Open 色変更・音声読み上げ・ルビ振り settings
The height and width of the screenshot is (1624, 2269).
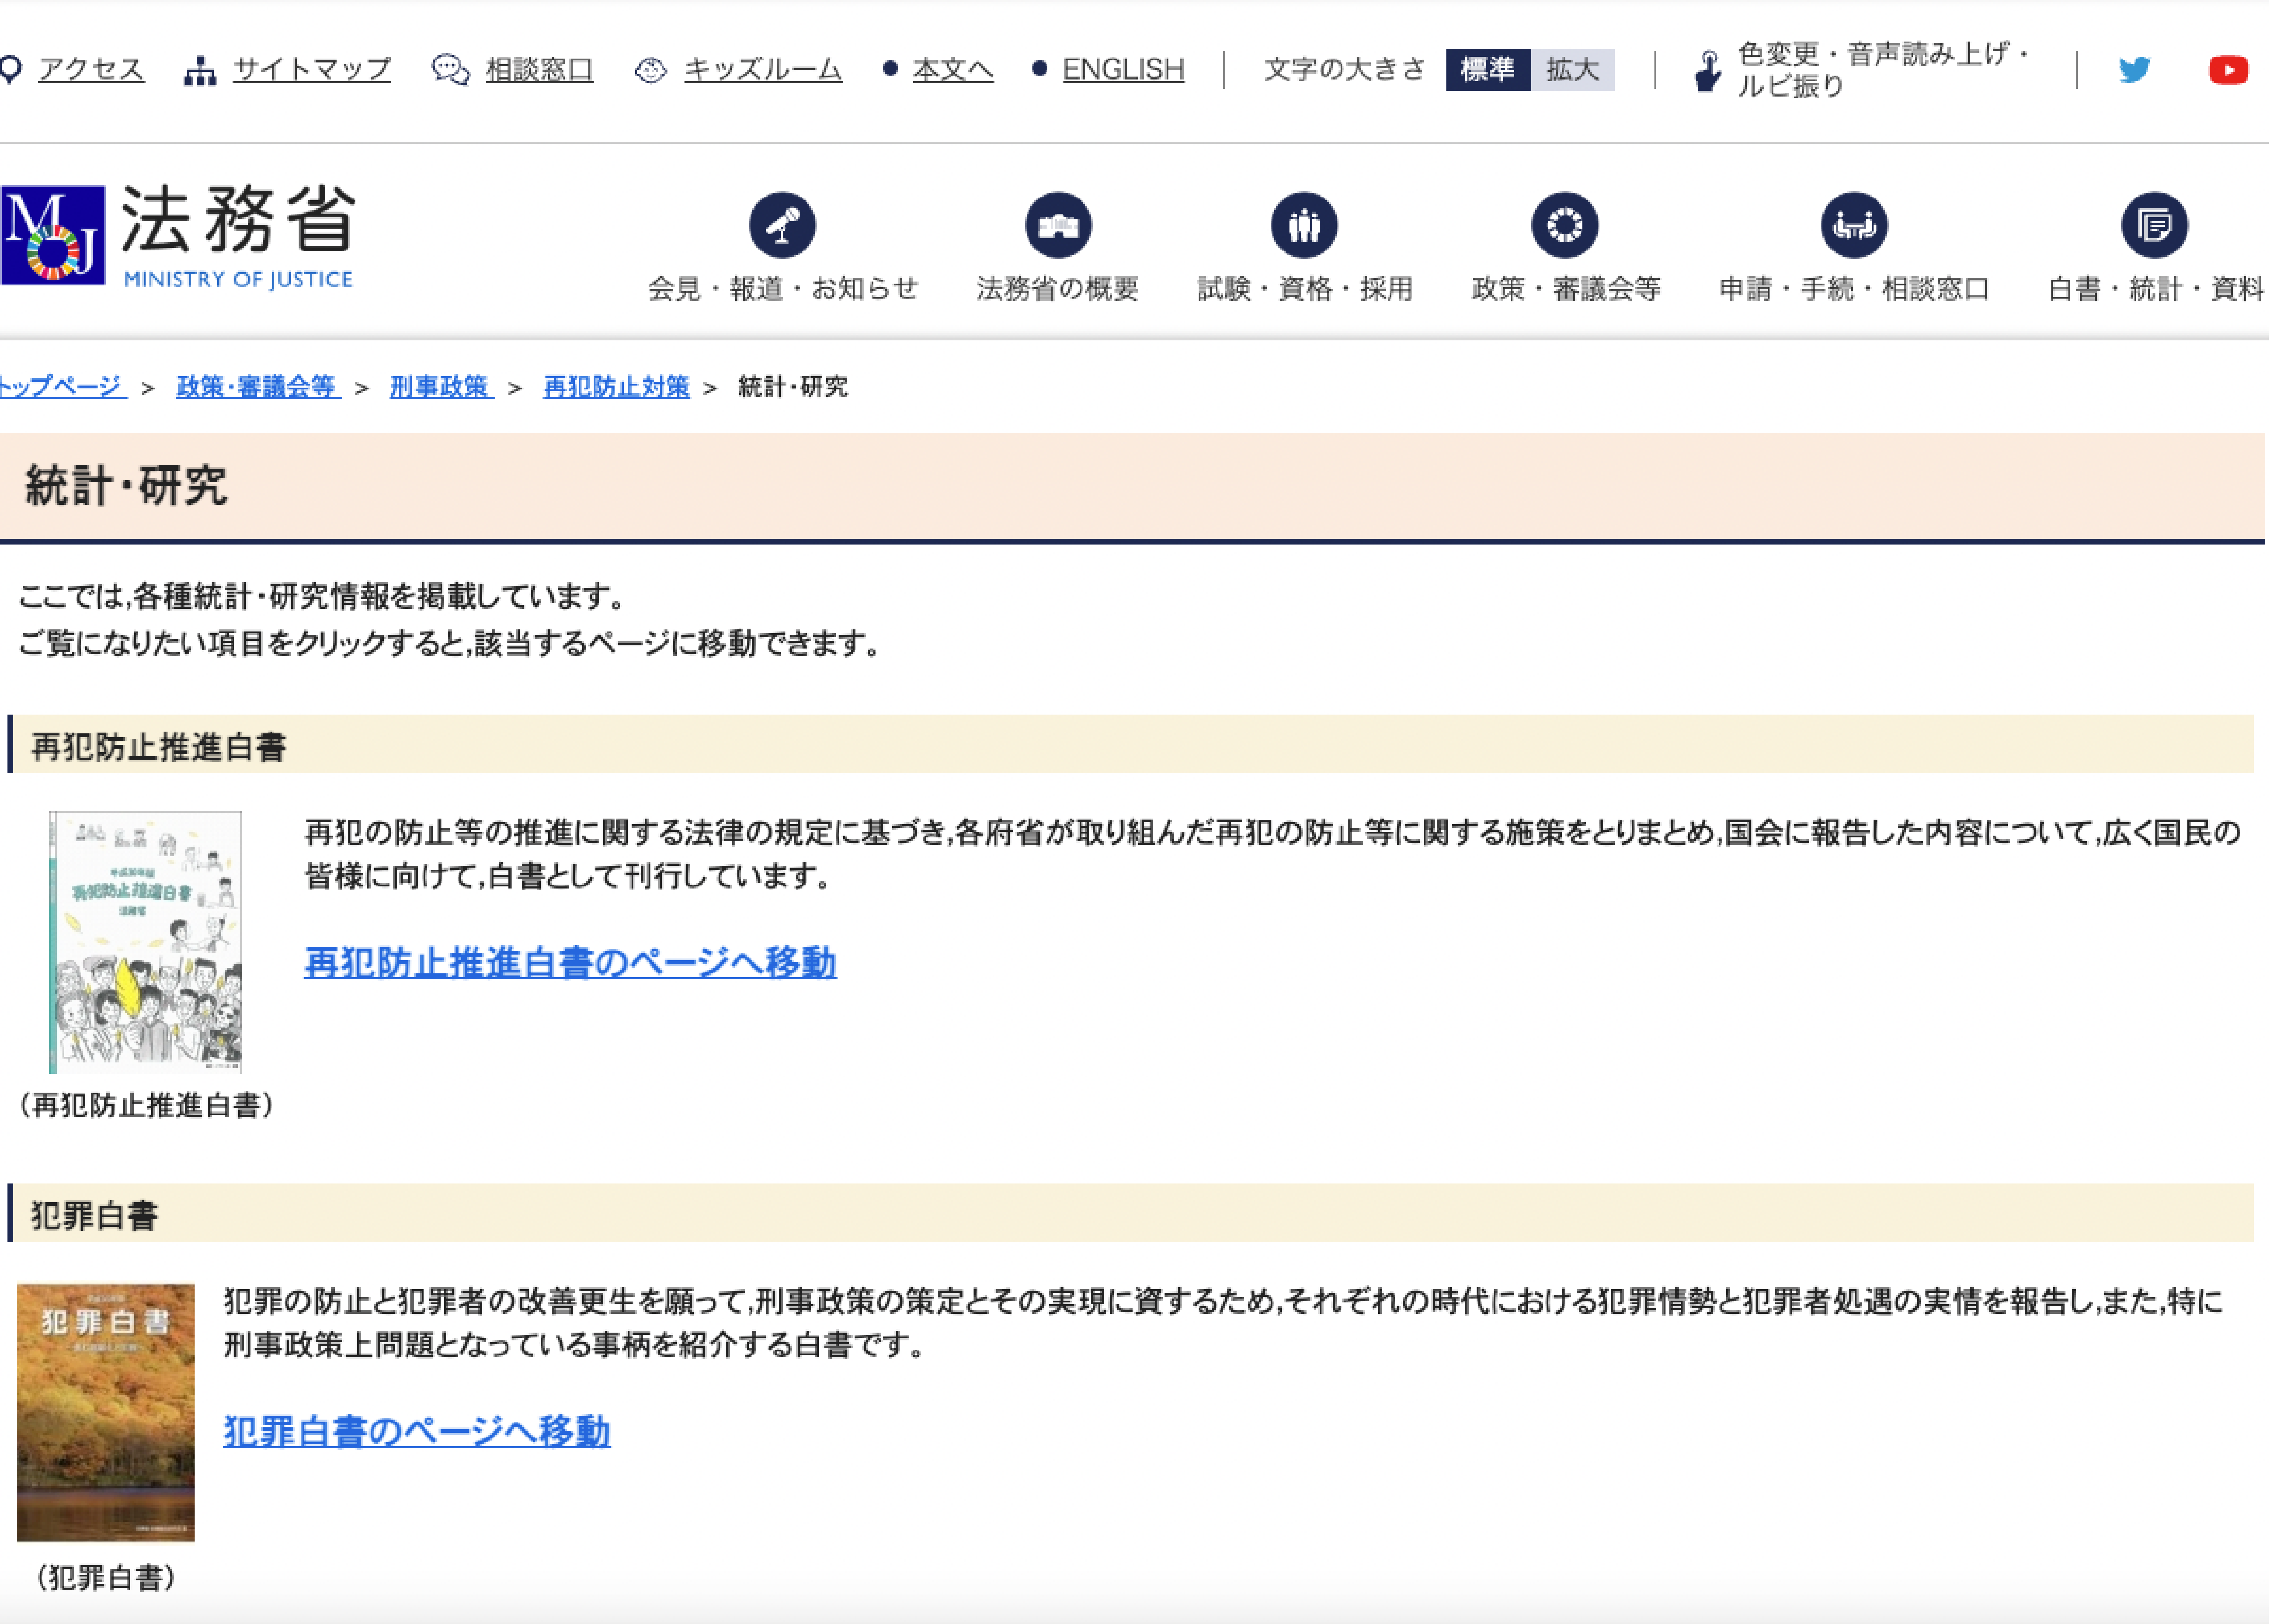1883,70
